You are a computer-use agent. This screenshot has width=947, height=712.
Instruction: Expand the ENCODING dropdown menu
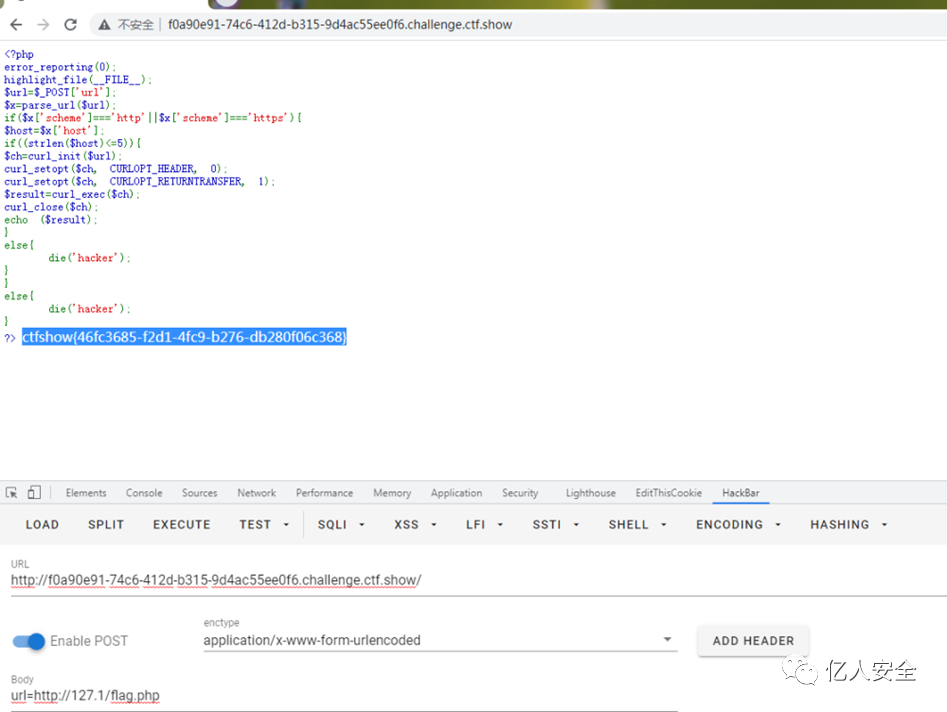point(739,524)
